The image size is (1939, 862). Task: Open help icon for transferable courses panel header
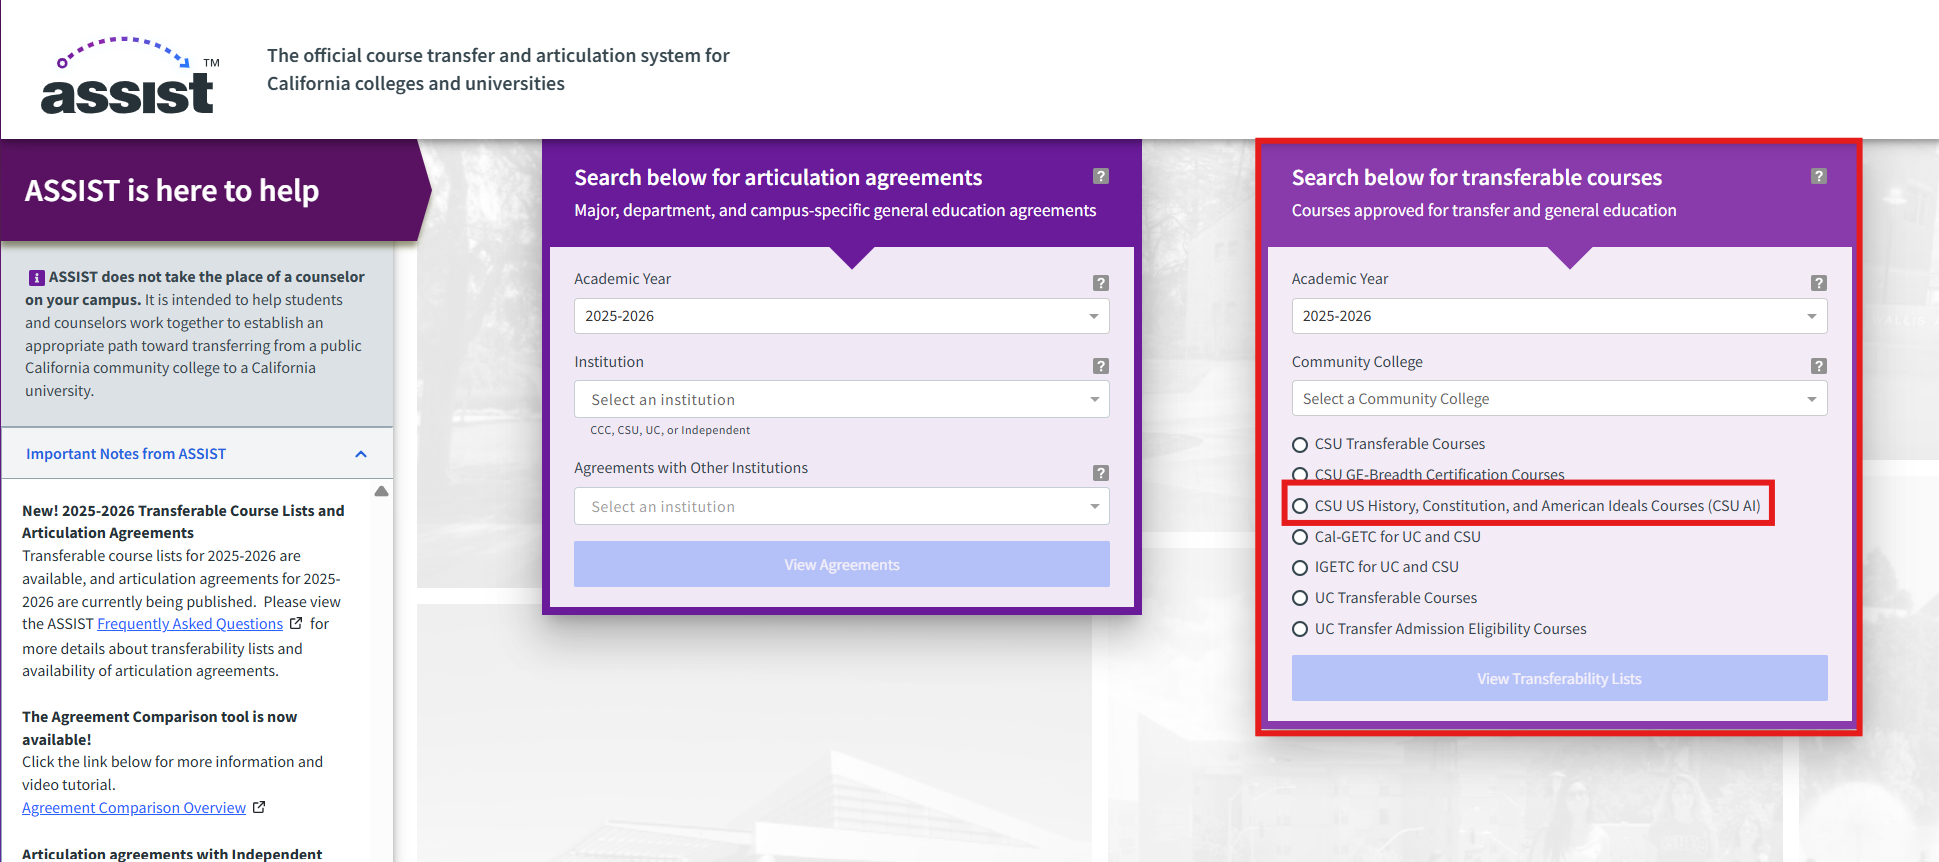[x=1819, y=176]
